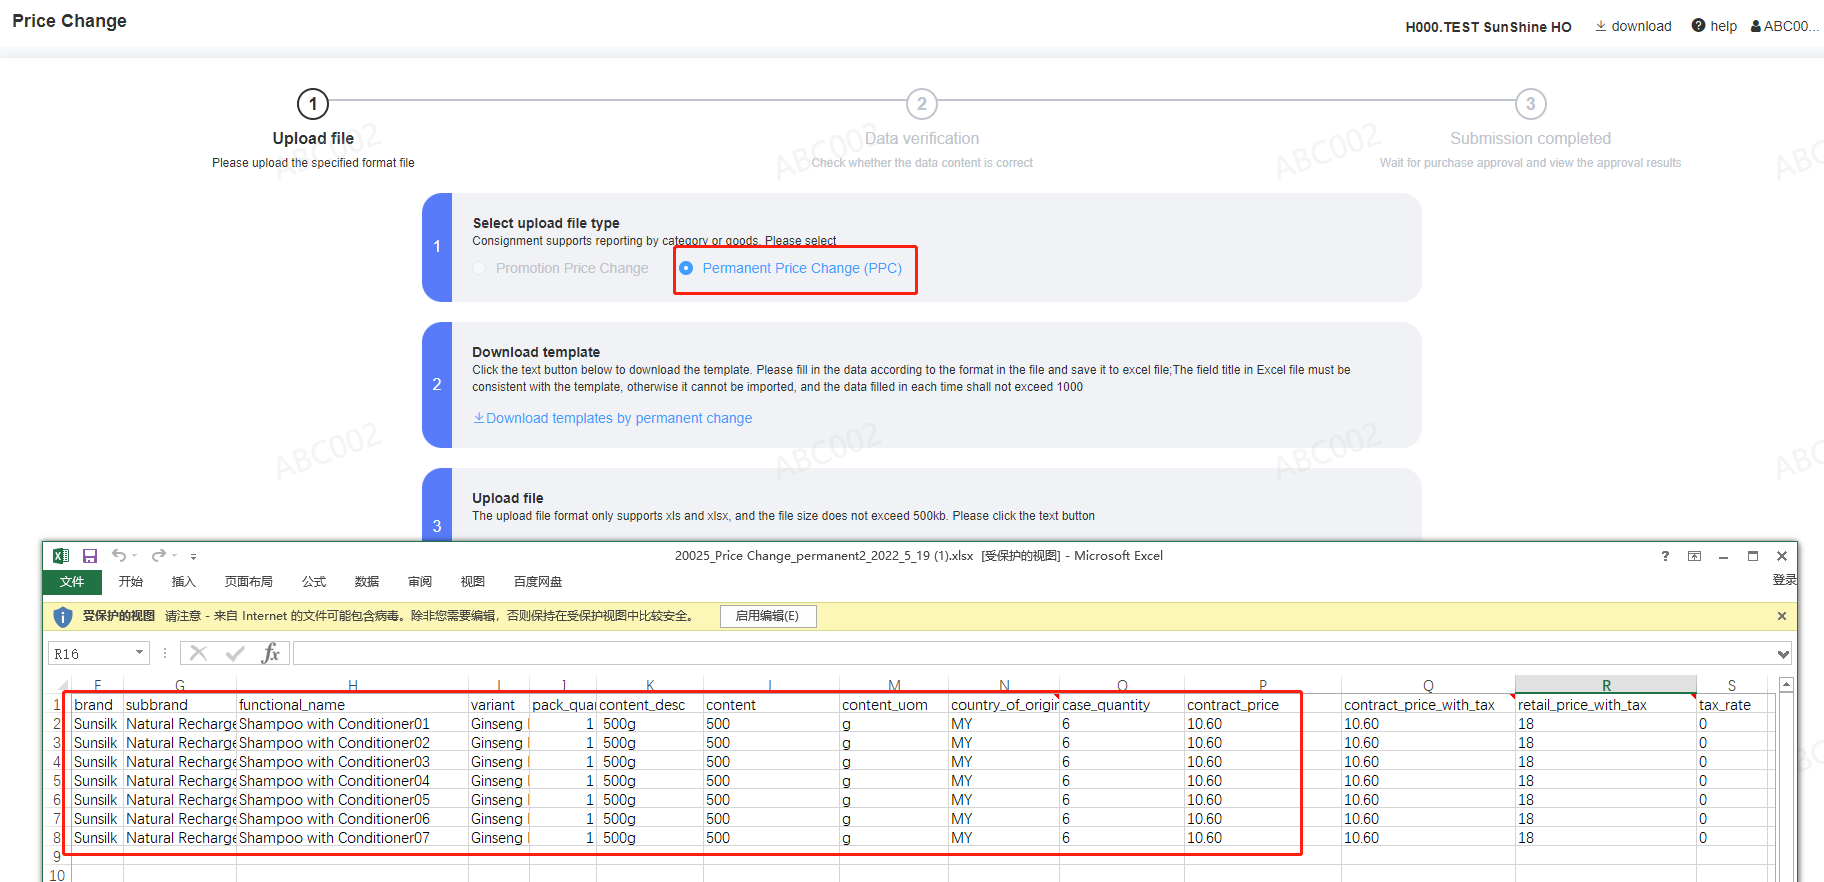Click the fx insert function icon
Image resolution: width=1824 pixels, height=882 pixels.
(270, 654)
